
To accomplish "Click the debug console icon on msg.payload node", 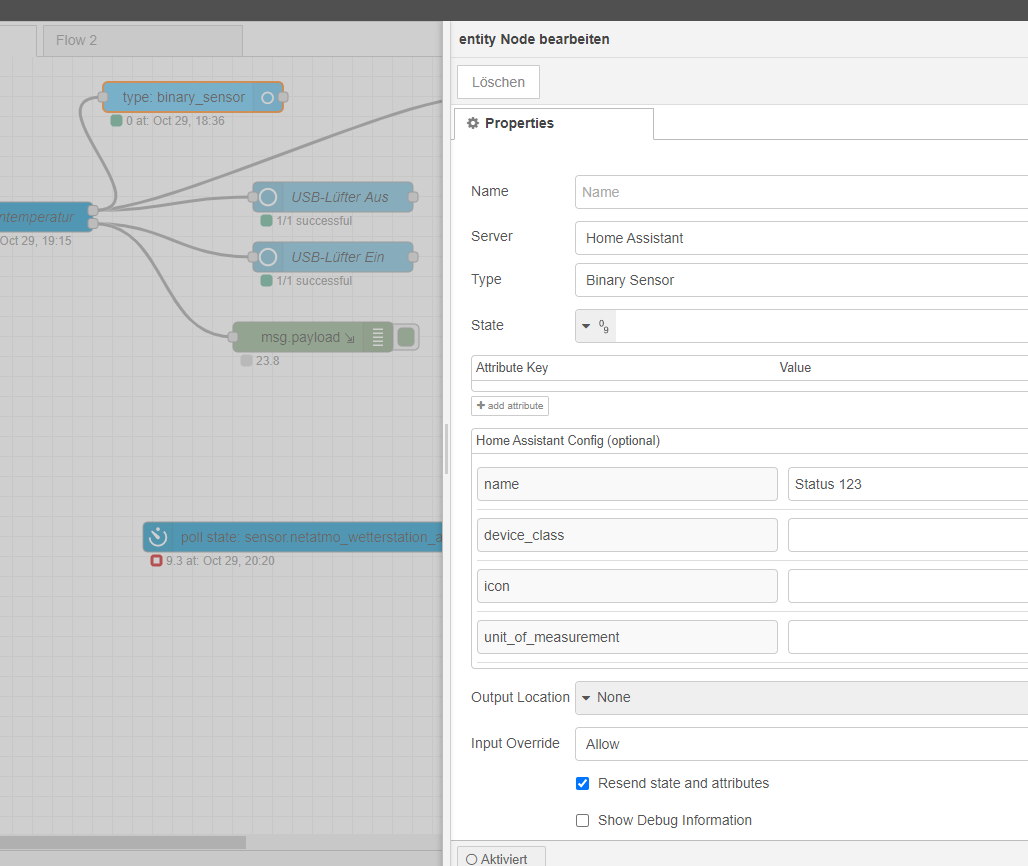I will pos(378,337).
